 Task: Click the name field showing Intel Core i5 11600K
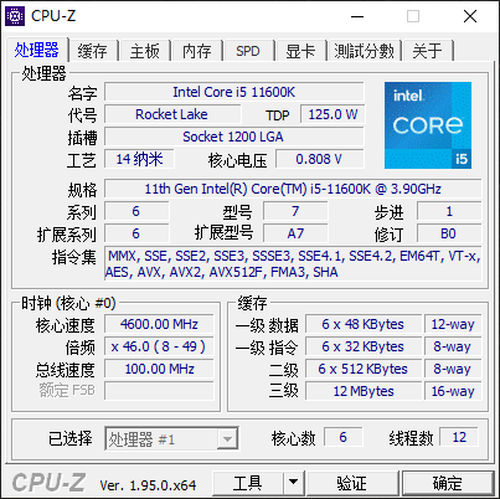click(234, 92)
